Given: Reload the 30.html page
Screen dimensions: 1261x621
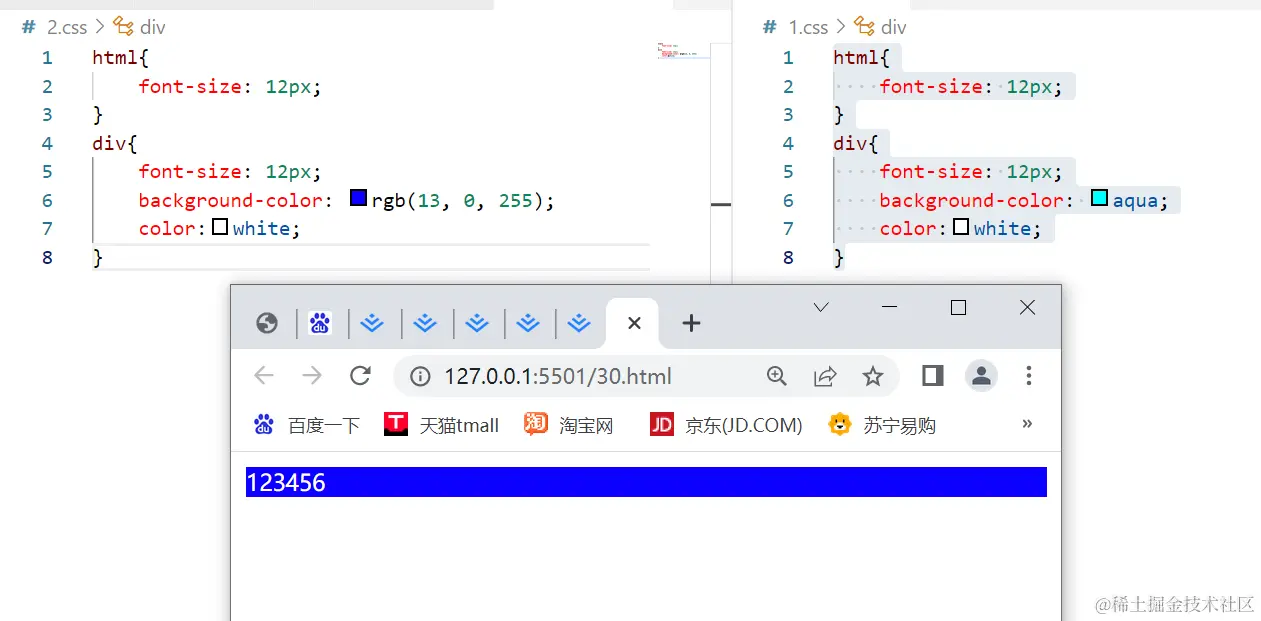Looking at the screenshot, I should click(x=361, y=376).
